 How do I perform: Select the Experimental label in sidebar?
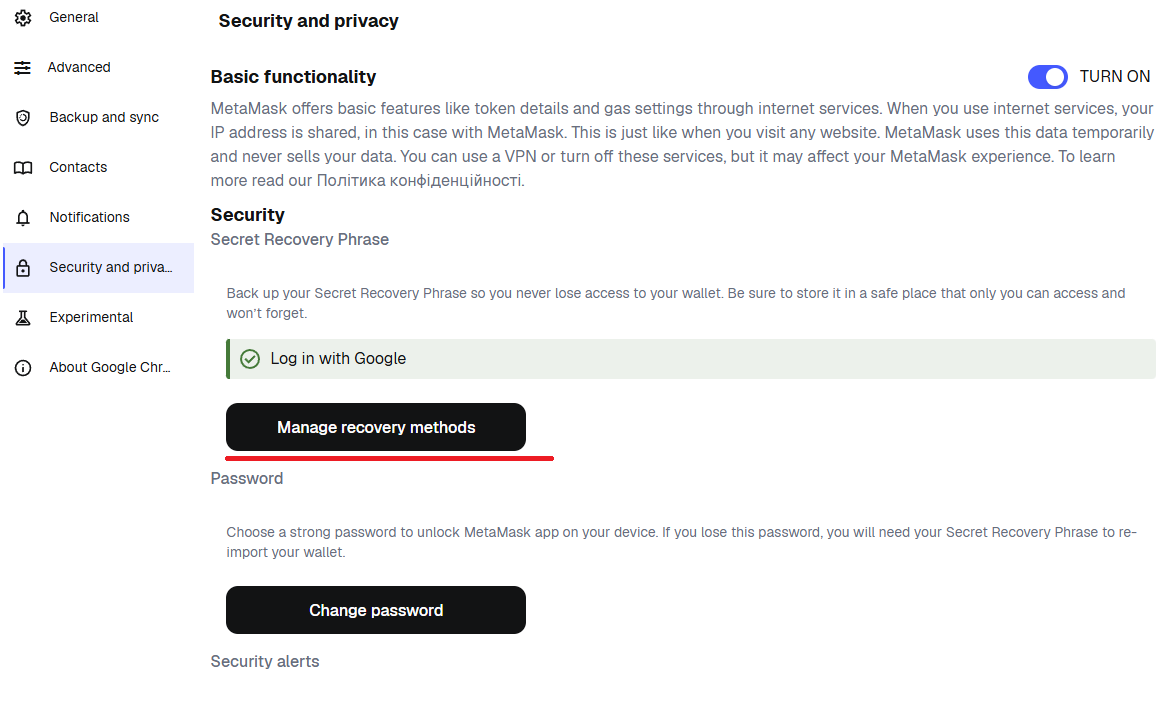pyautogui.click(x=91, y=318)
